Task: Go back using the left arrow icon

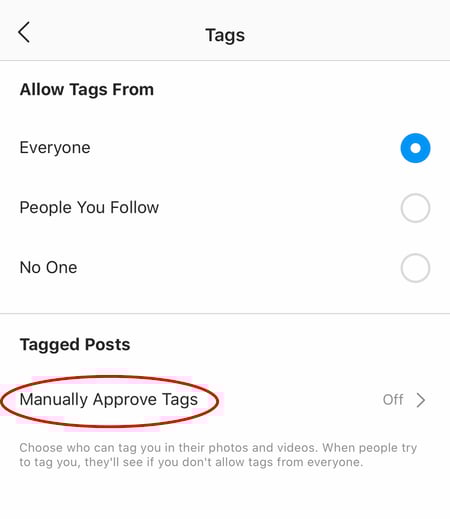Action: (24, 32)
